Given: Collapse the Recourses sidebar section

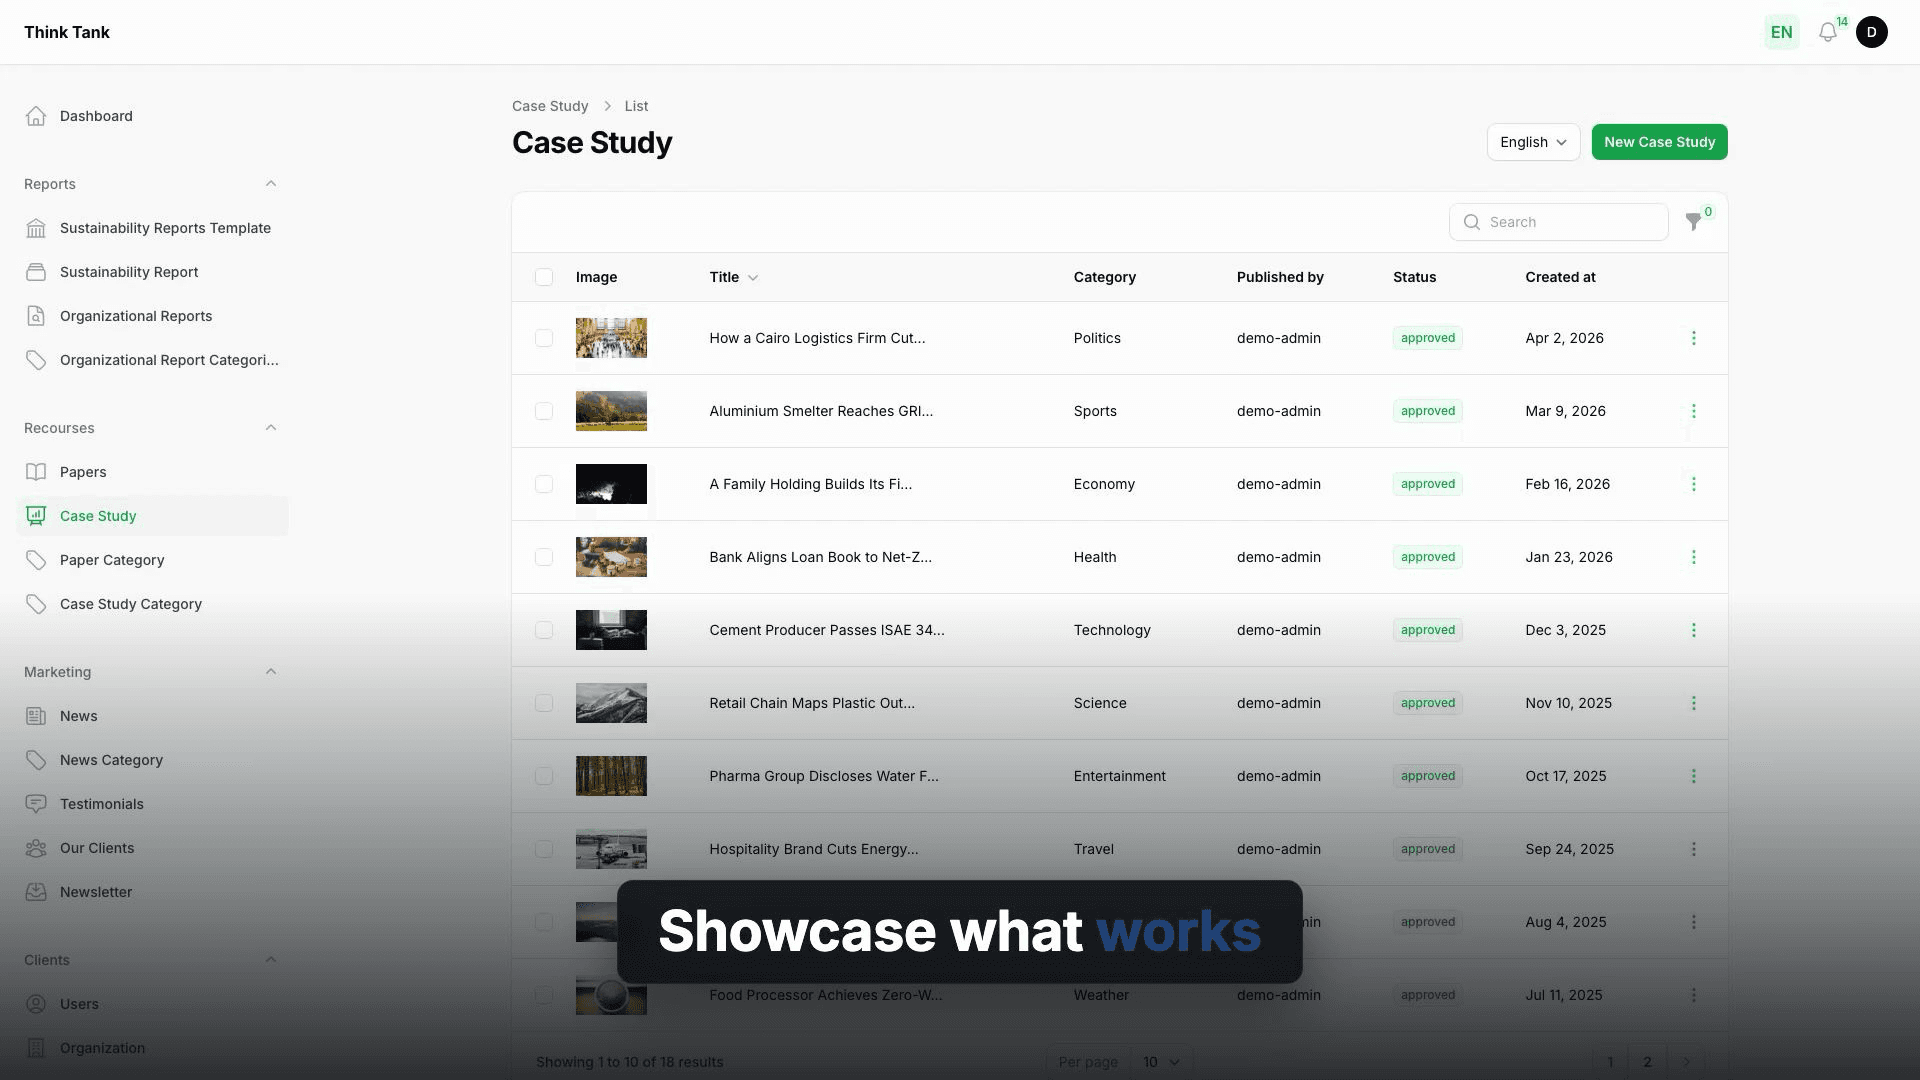Looking at the screenshot, I should (x=271, y=428).
